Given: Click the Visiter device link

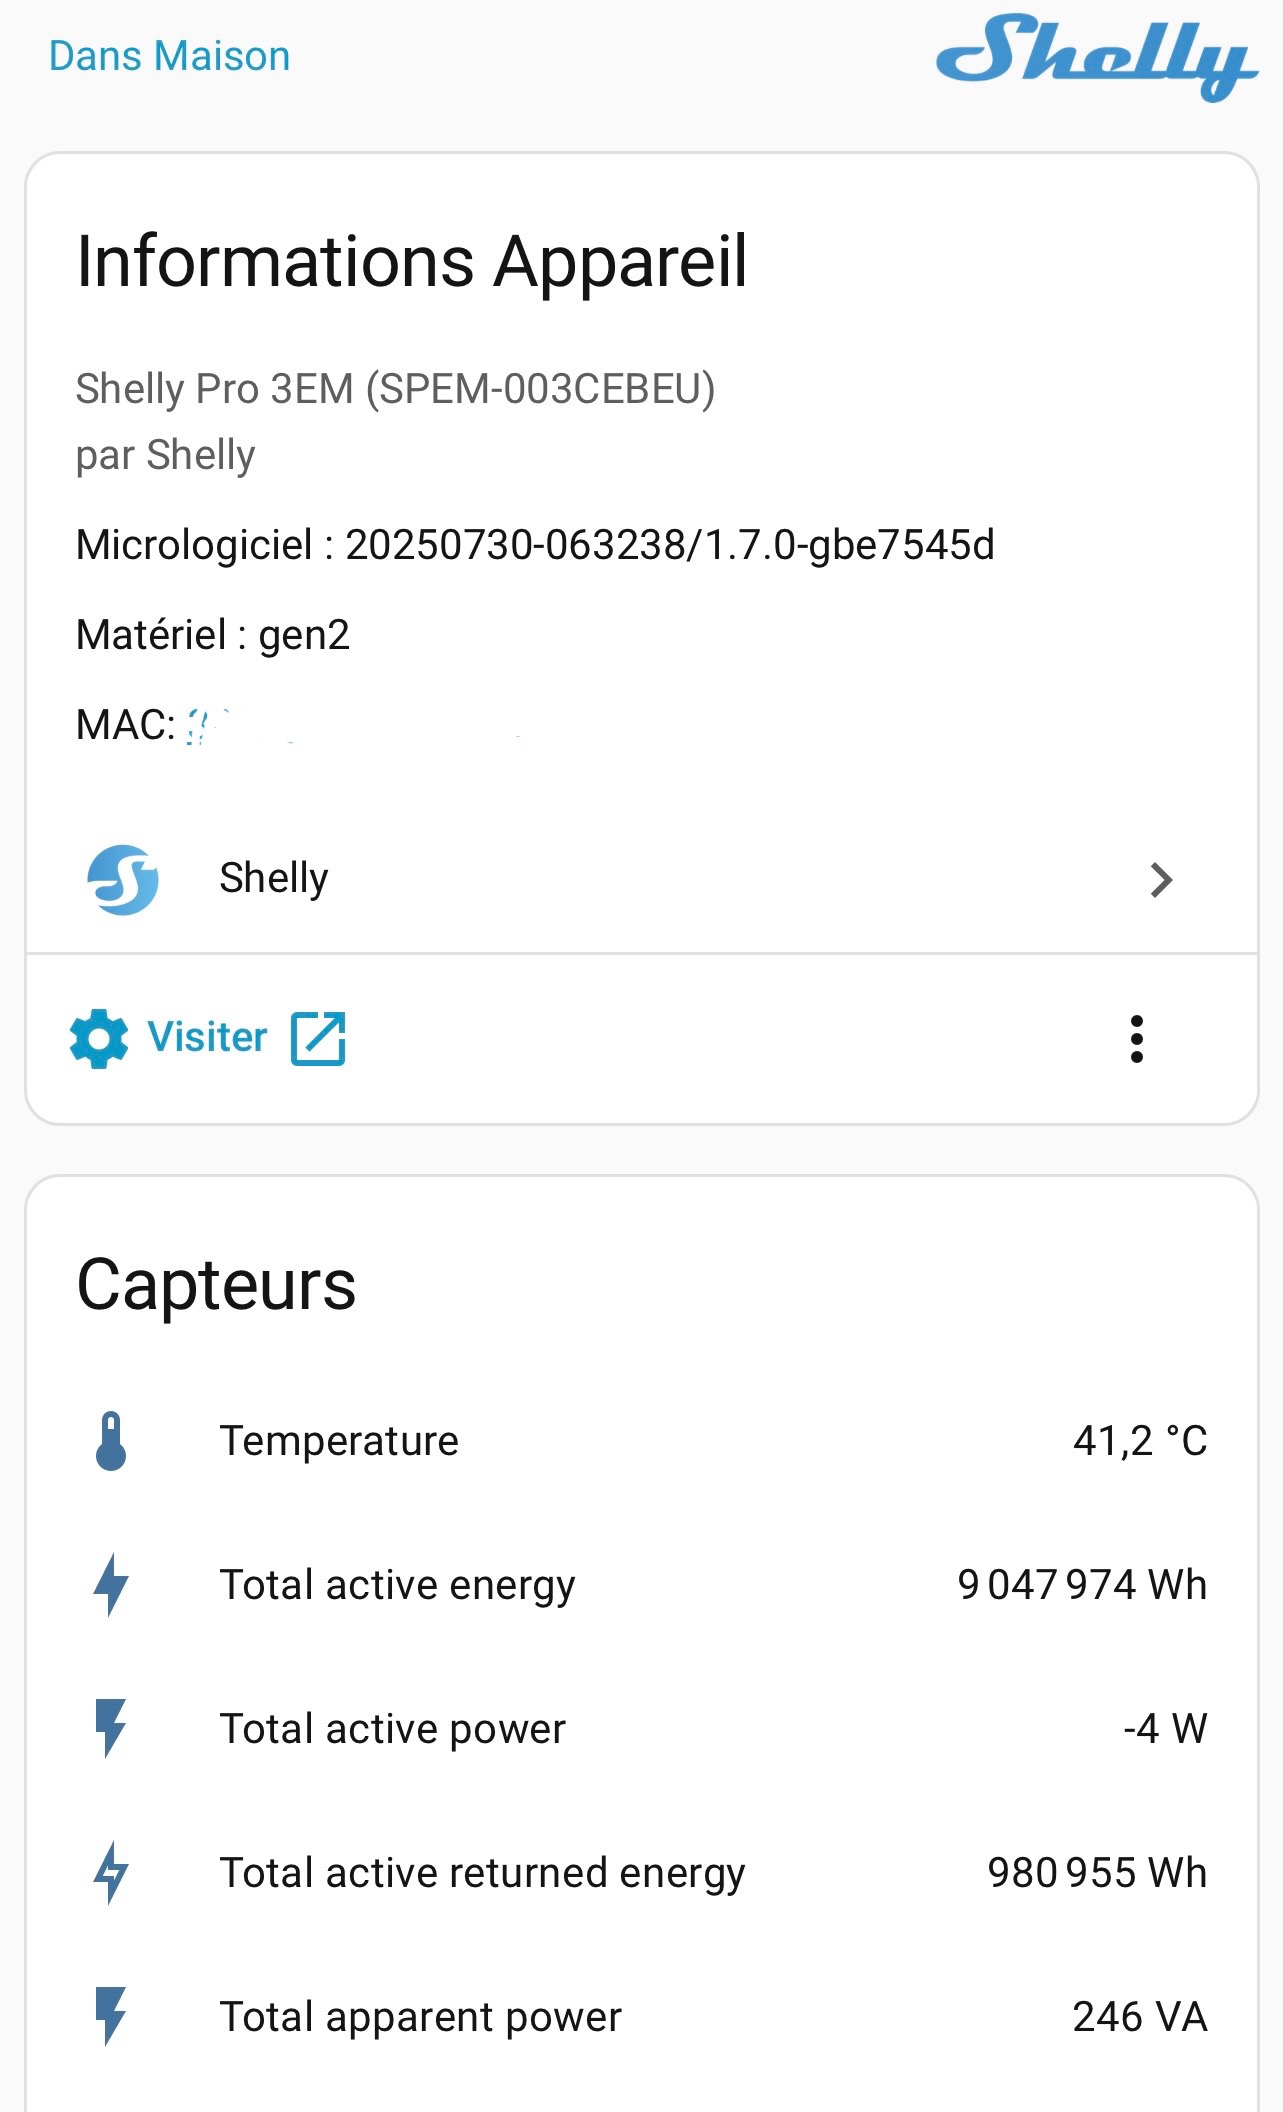Looking at the screenshot, I should coord(208,1038).
